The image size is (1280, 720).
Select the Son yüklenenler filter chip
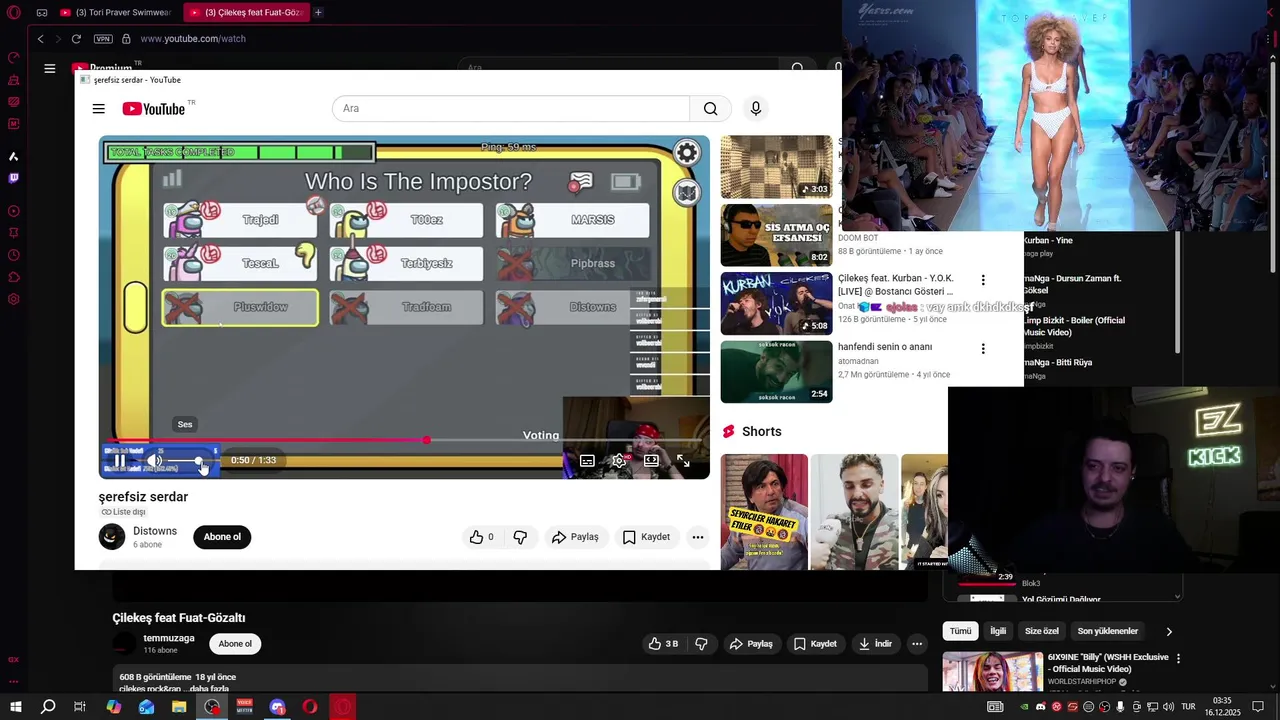coord(1108,631)
